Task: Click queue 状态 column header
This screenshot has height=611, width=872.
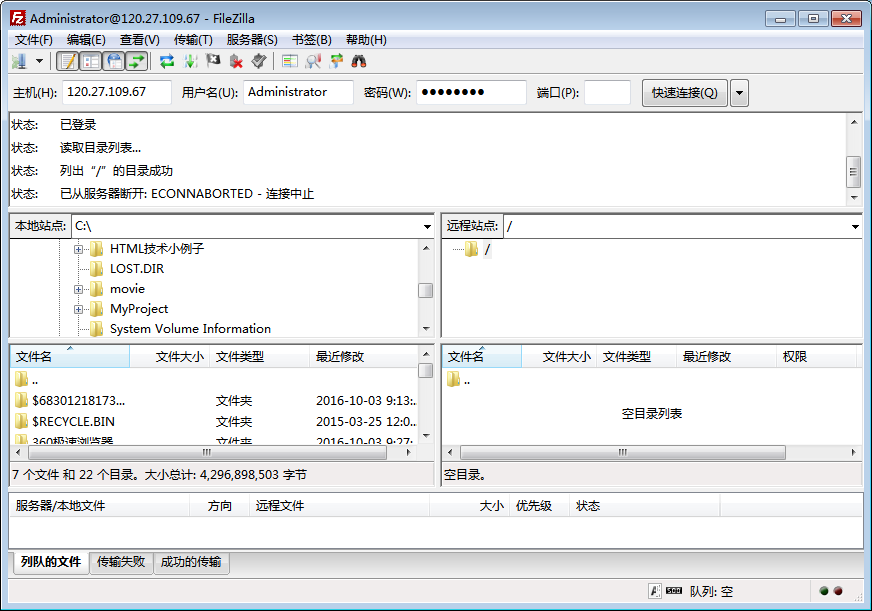Action: (644, 505)
